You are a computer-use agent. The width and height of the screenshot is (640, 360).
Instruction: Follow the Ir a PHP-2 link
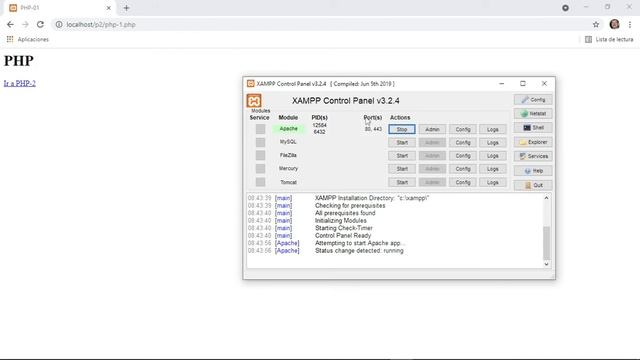click(x=20, y=83)
